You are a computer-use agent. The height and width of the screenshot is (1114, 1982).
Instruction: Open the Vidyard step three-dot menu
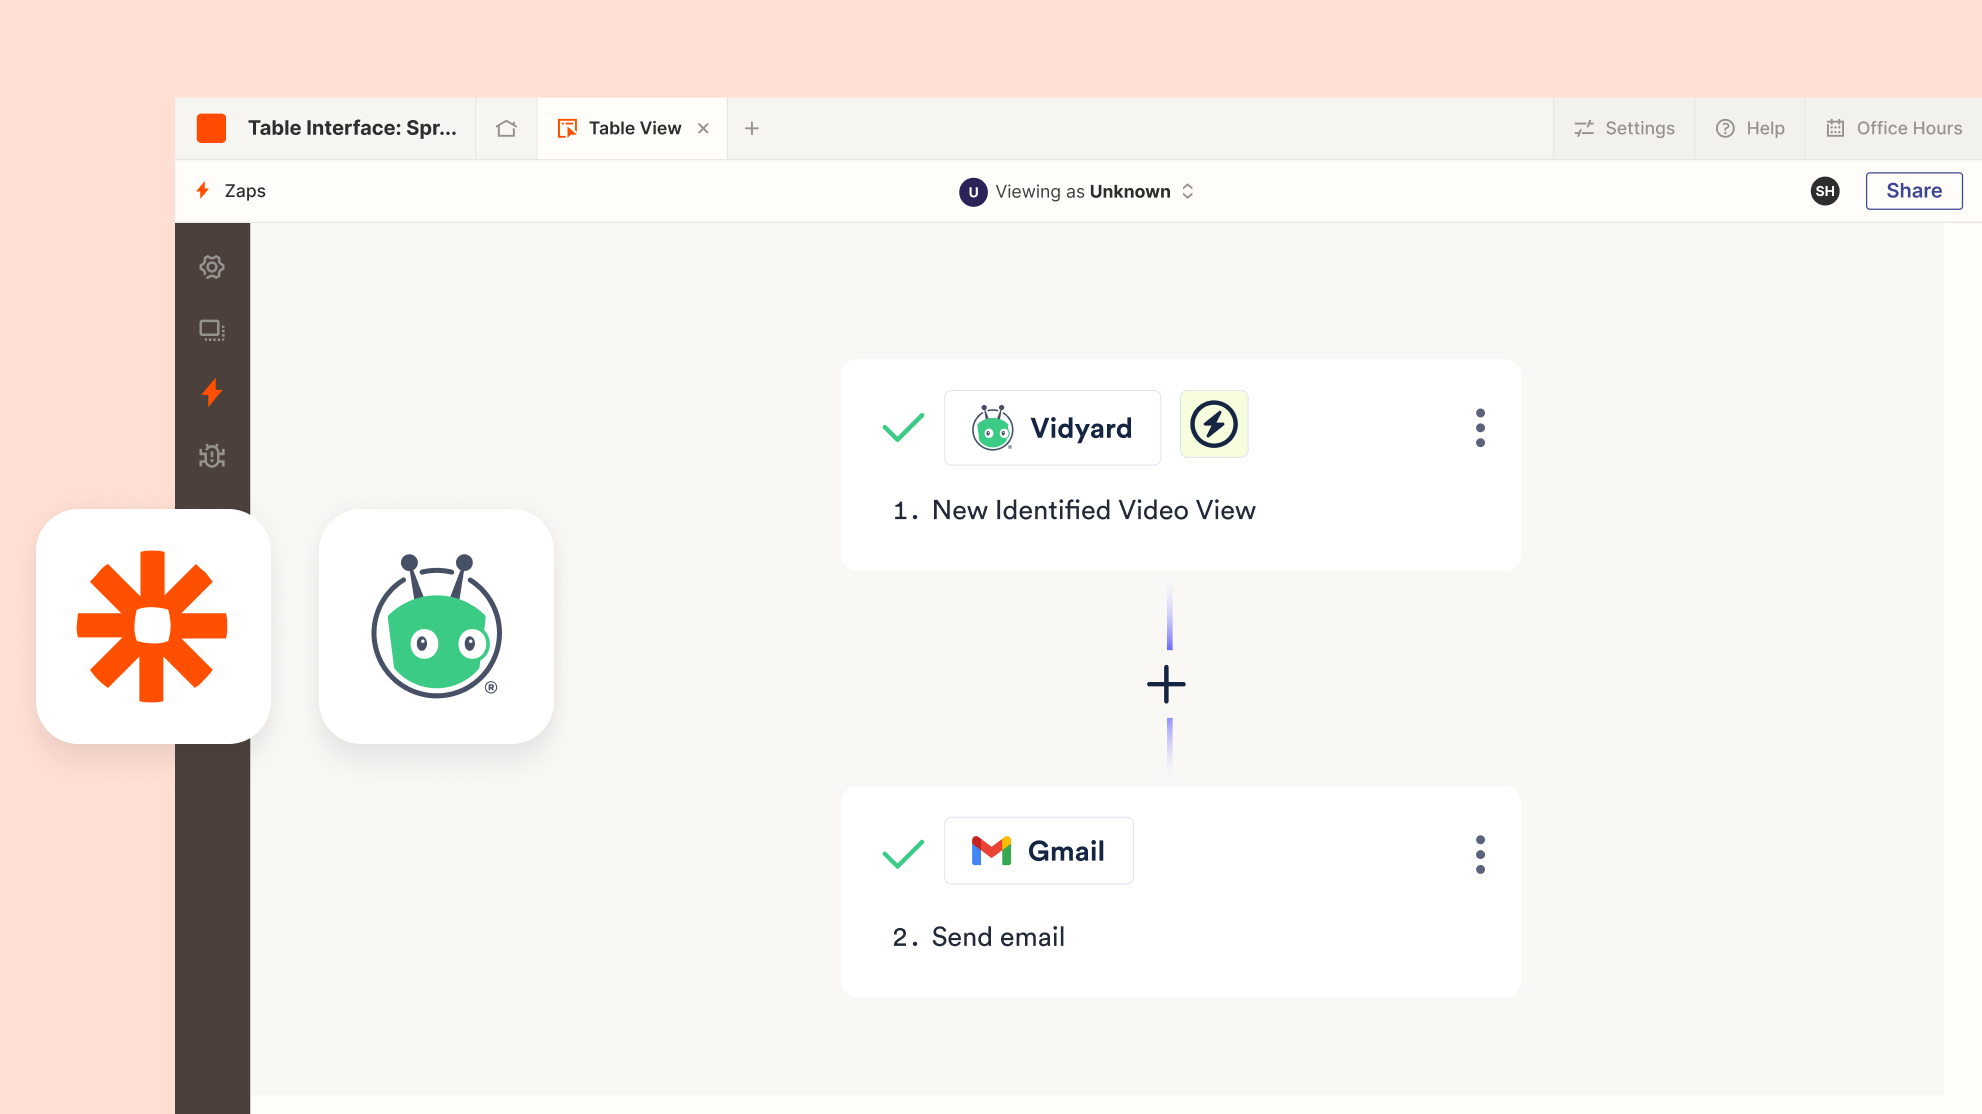(x=1480, y=428)
